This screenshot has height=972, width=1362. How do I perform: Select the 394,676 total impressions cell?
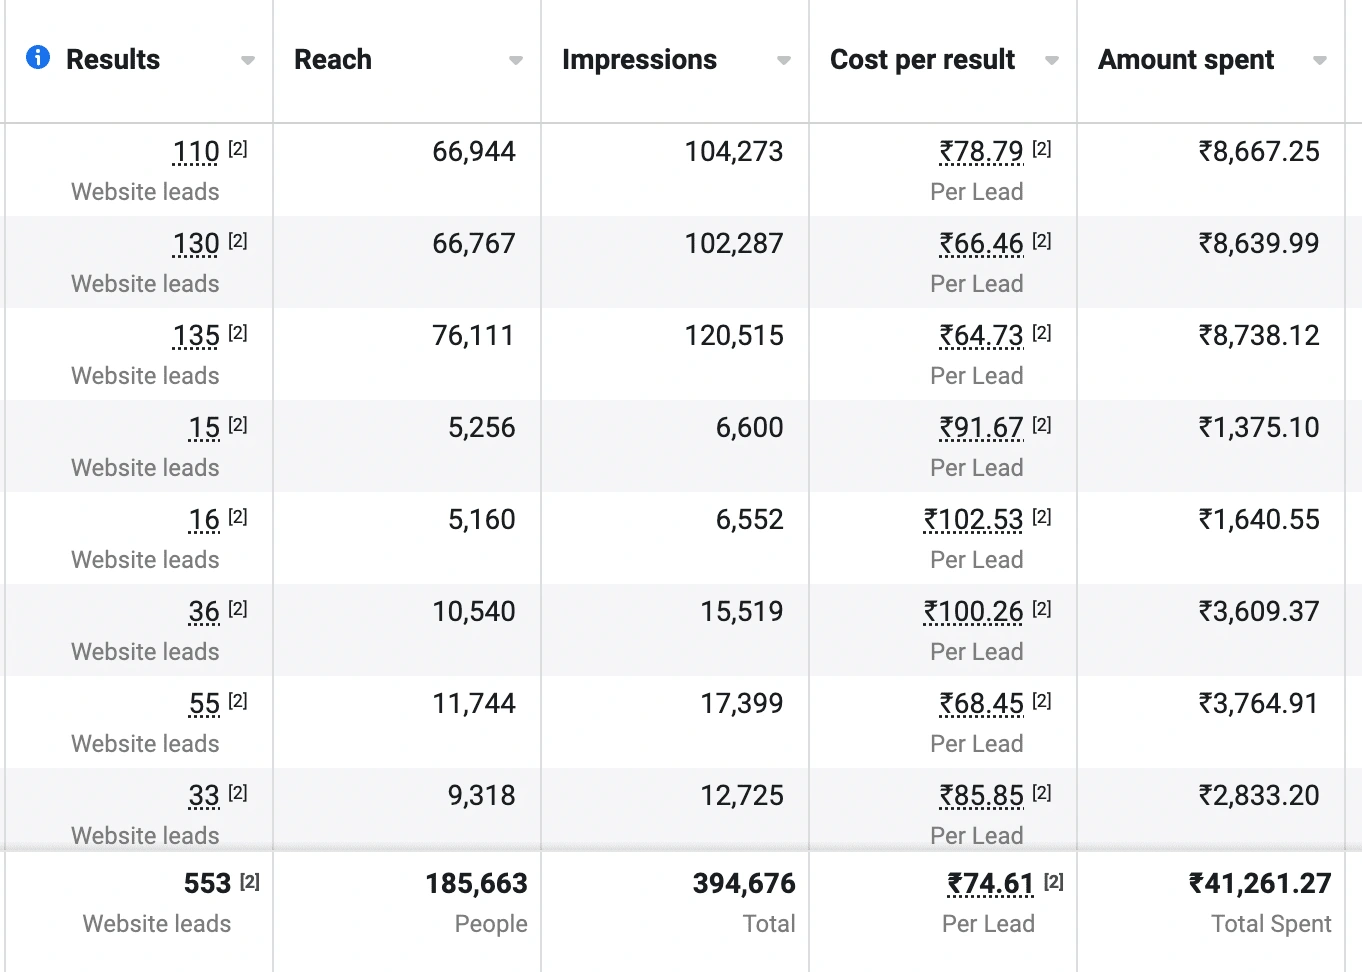744,884
